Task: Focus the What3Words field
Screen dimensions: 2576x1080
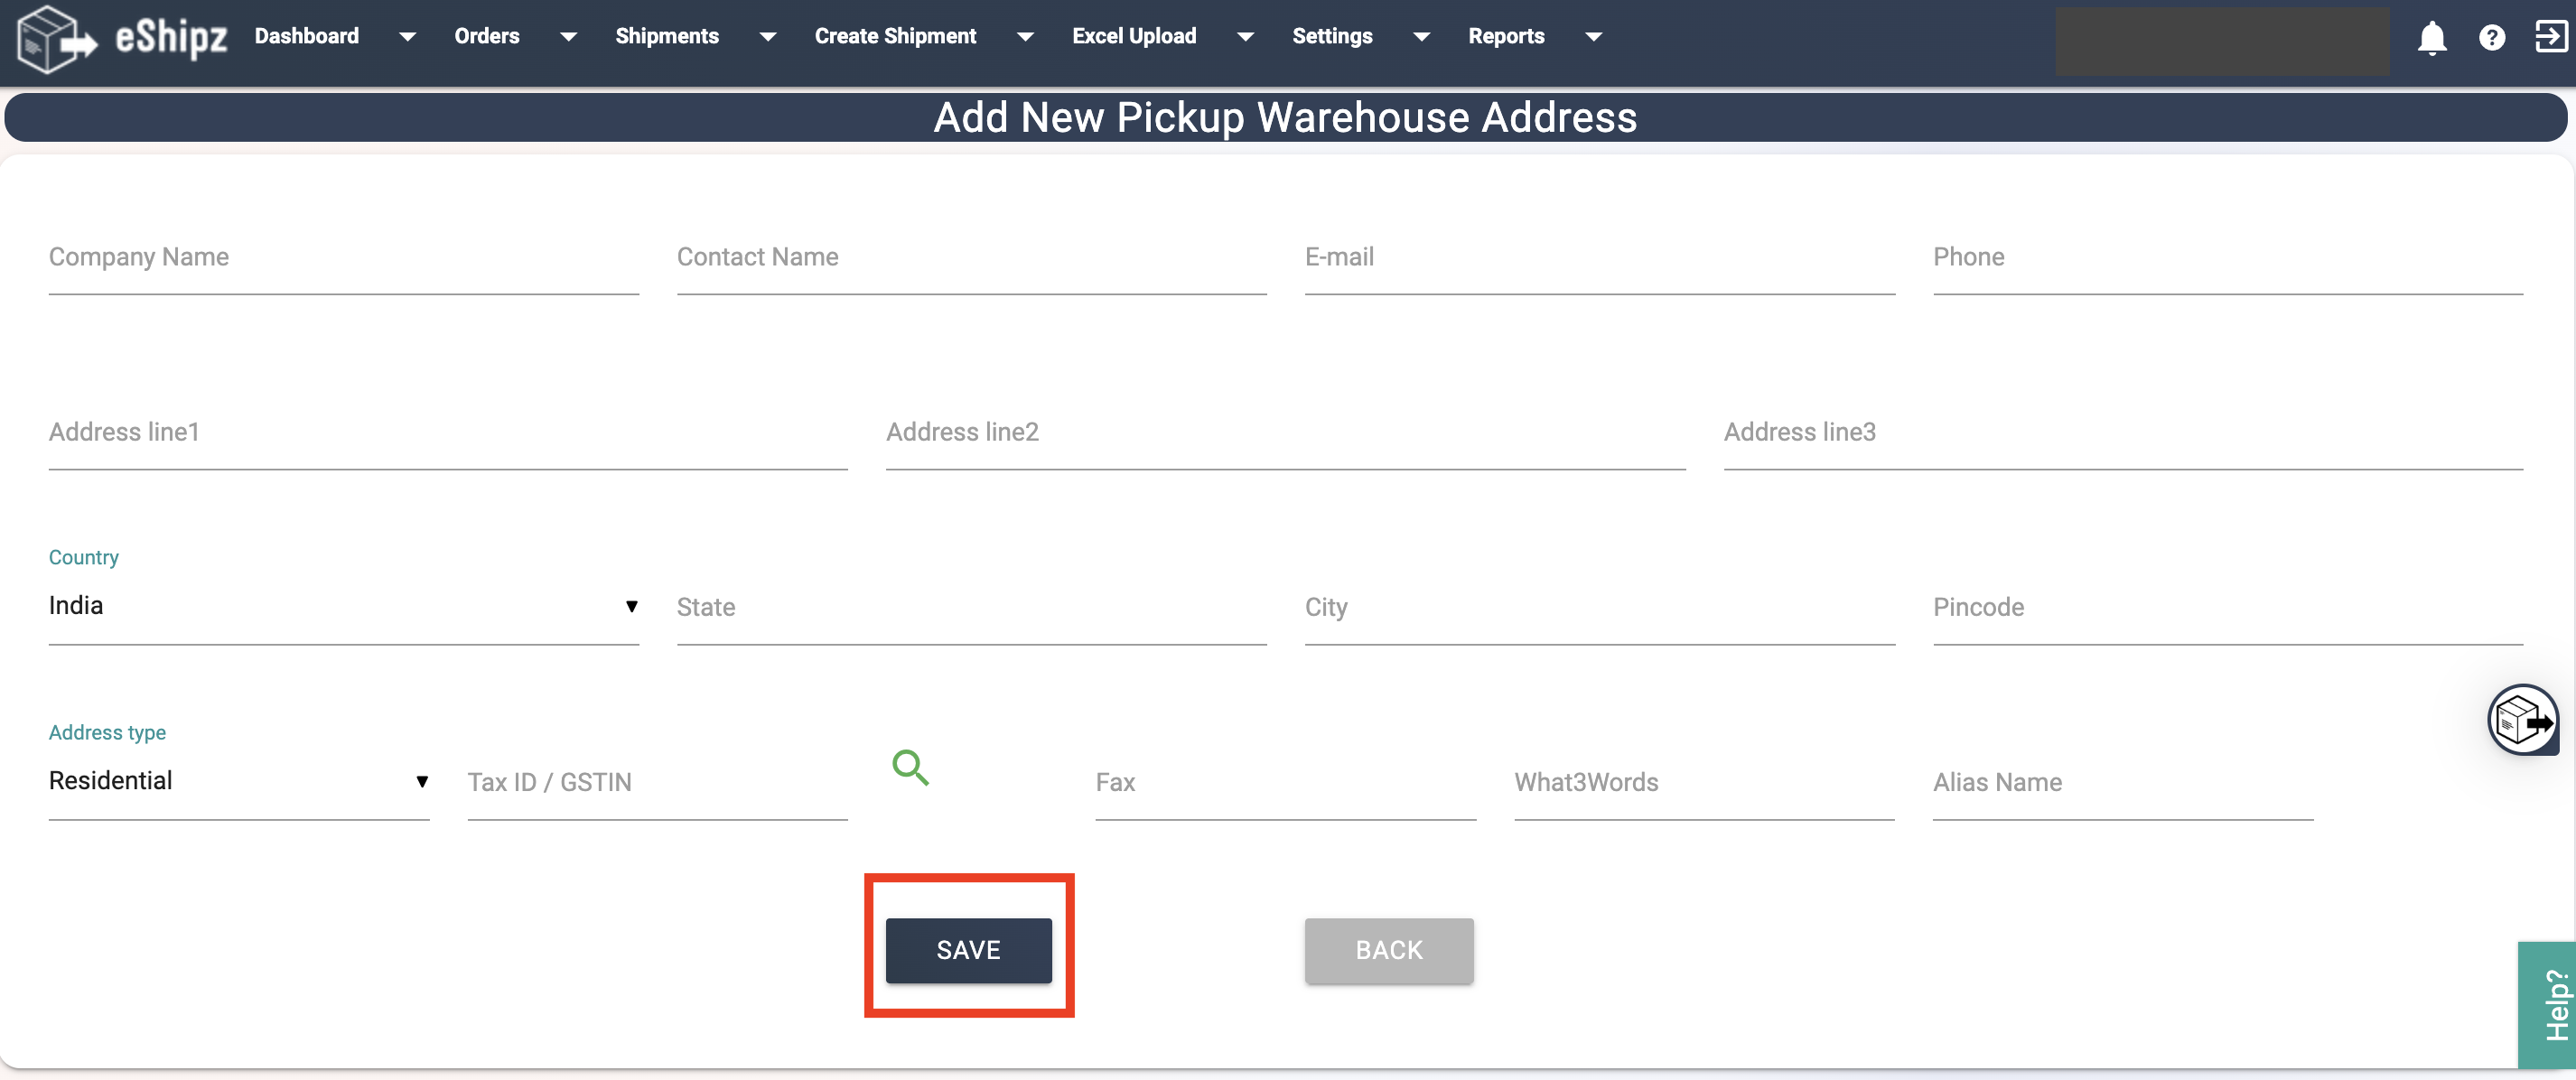Action: pyautogui.click(x=1704, y=783)
